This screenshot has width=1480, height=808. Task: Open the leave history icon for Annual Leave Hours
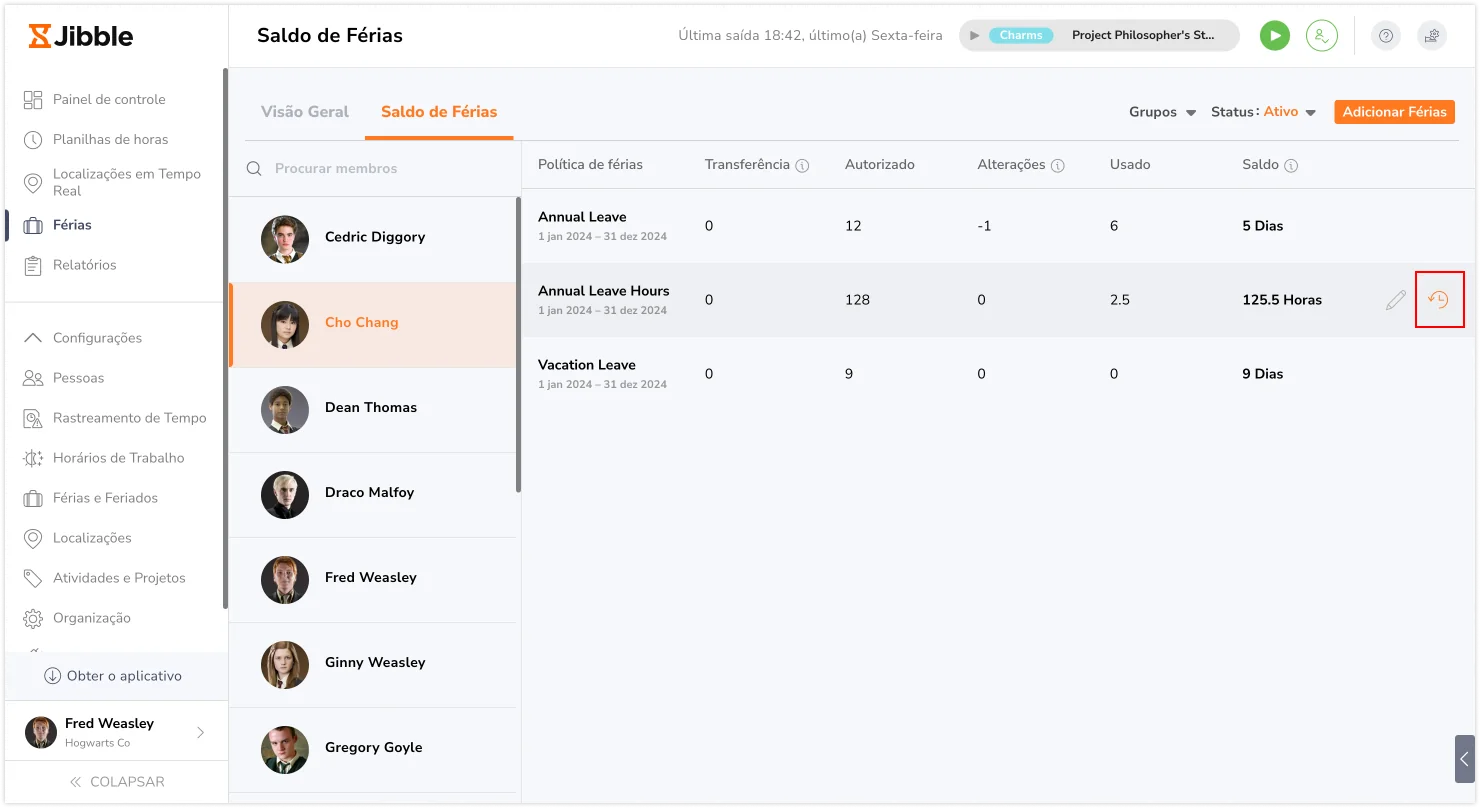click(1438, 300)
